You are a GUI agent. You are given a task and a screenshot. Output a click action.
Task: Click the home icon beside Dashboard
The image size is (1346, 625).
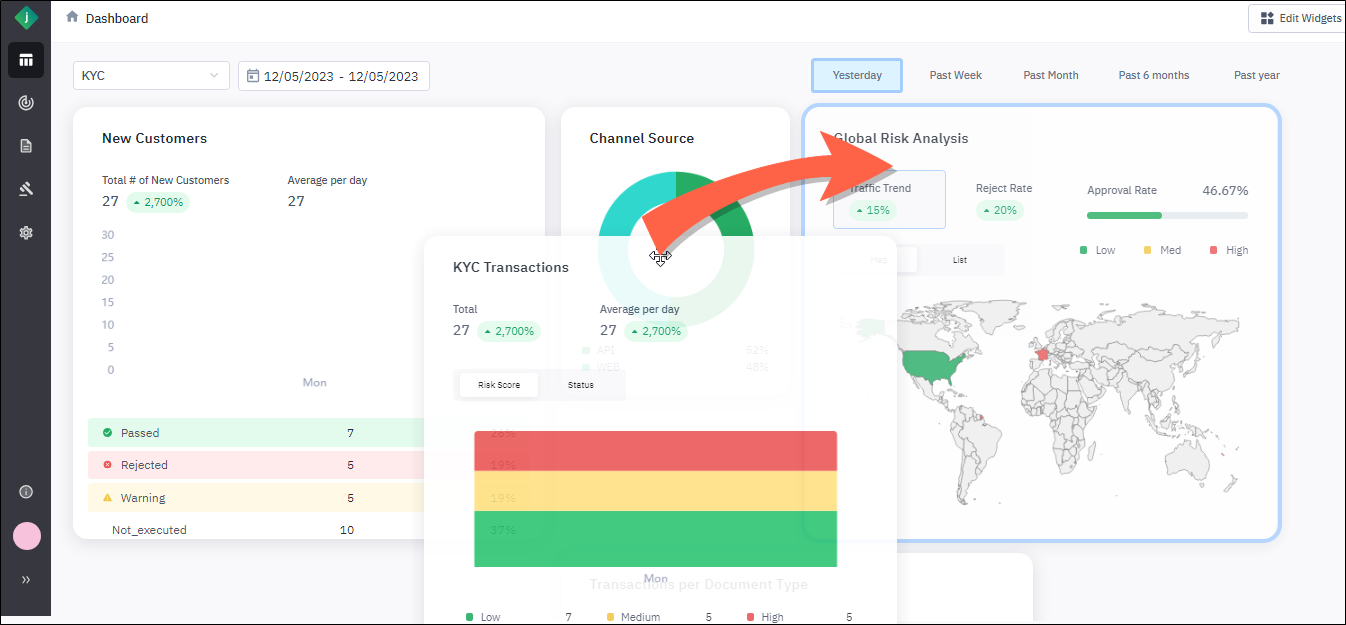point(72,17)
